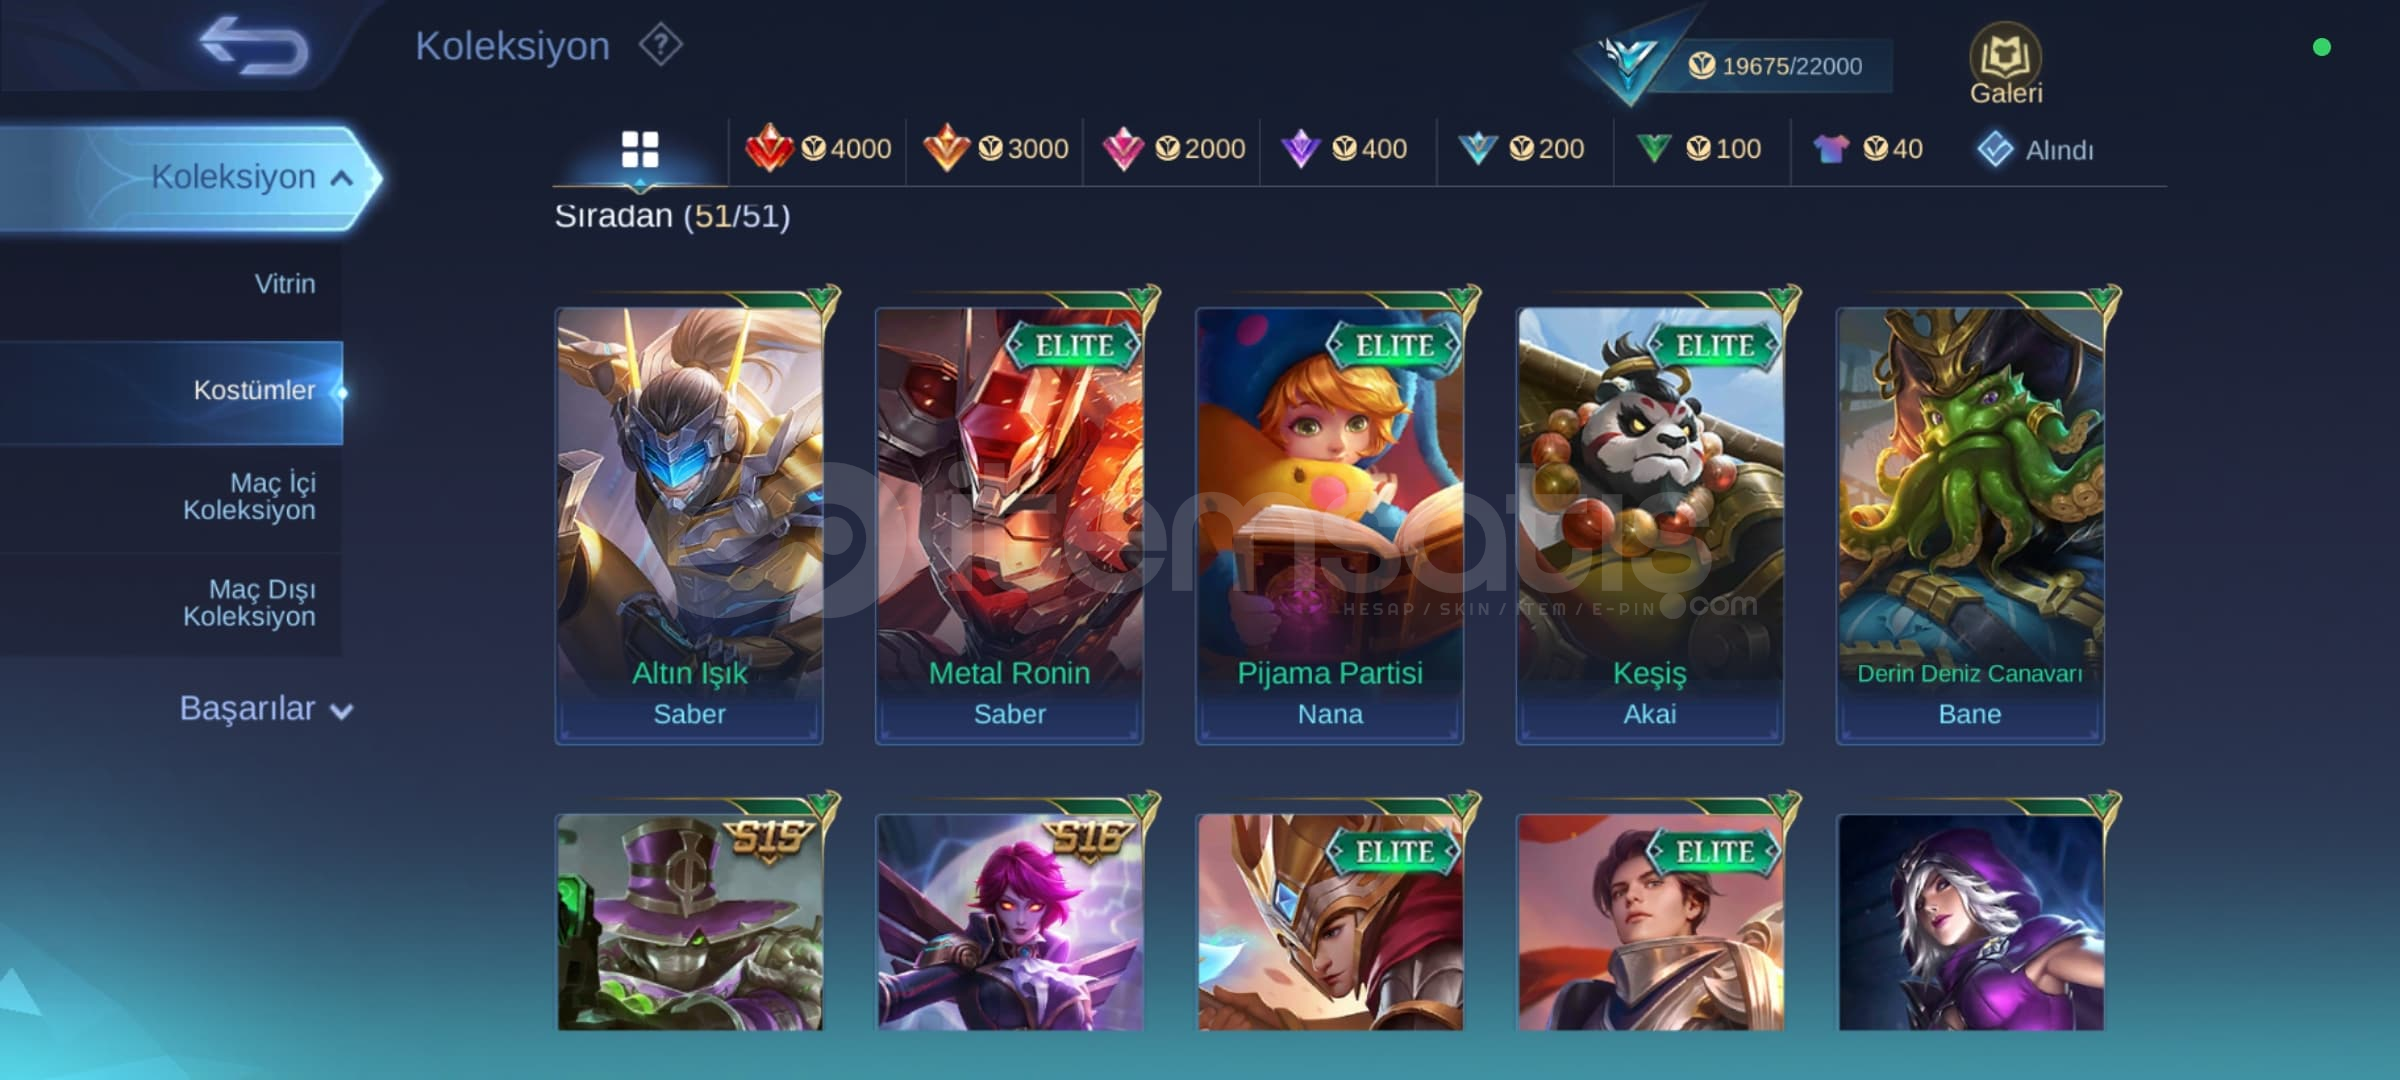This screenshot has width=2400, height=1080.
Task: Filter by the red 4000 gem tier
Action: pos(818,149)
